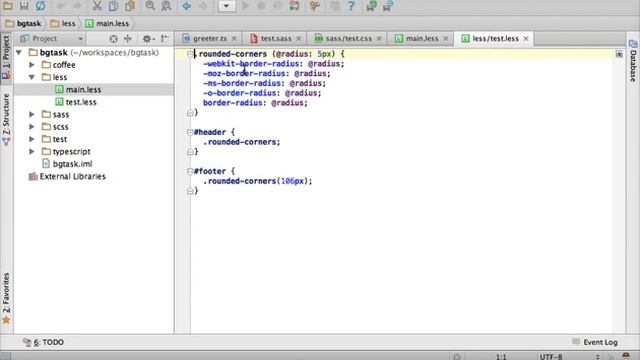This screenshot has width=640, height=360.
Task: Fold the #footer block
Action: tap(190, 171)
